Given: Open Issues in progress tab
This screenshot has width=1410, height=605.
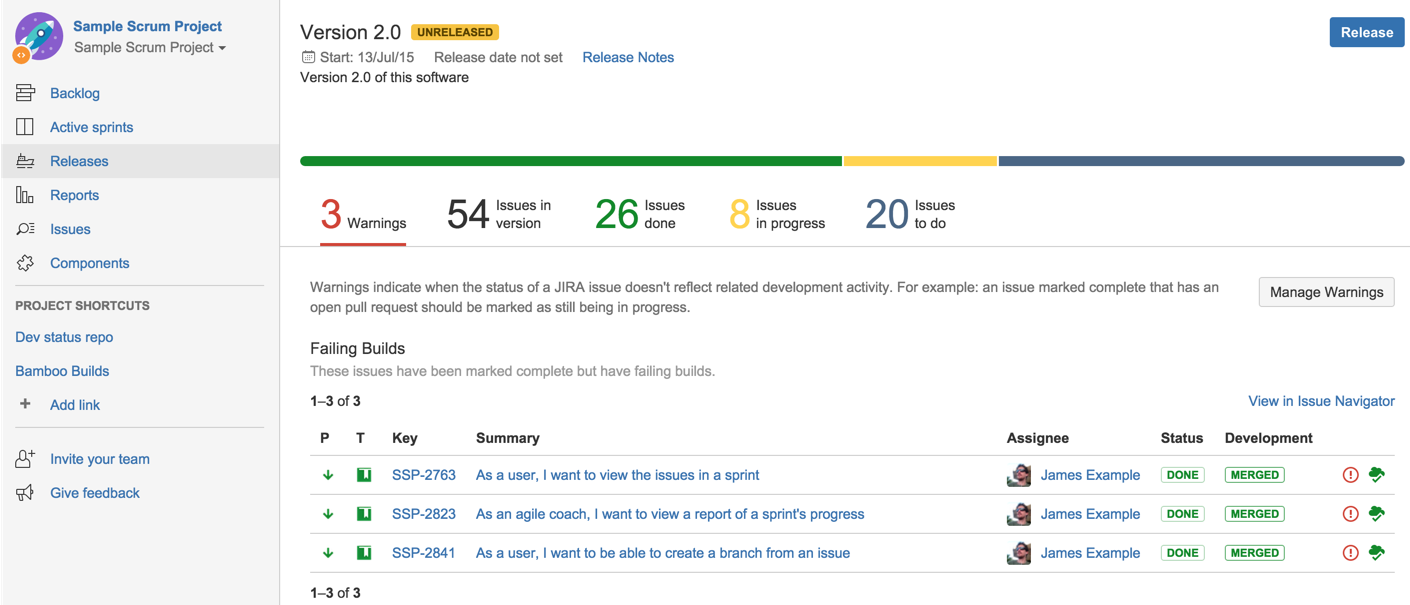Looking at the screenshot, I should coord(777,215).
